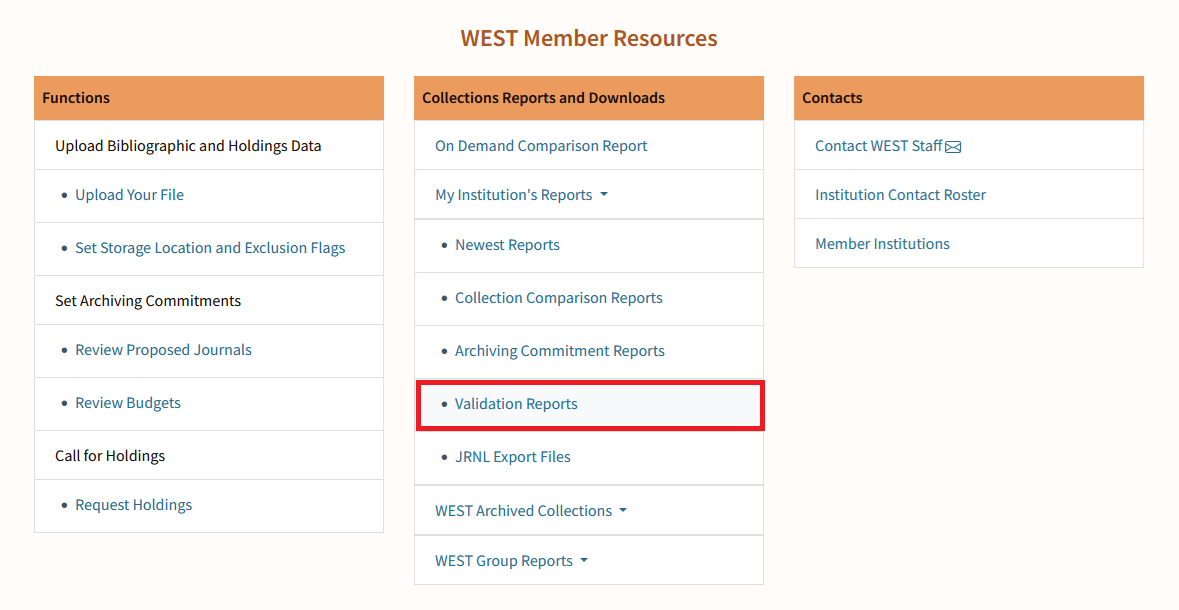Click the Functions panel header

tap(209, 98)
